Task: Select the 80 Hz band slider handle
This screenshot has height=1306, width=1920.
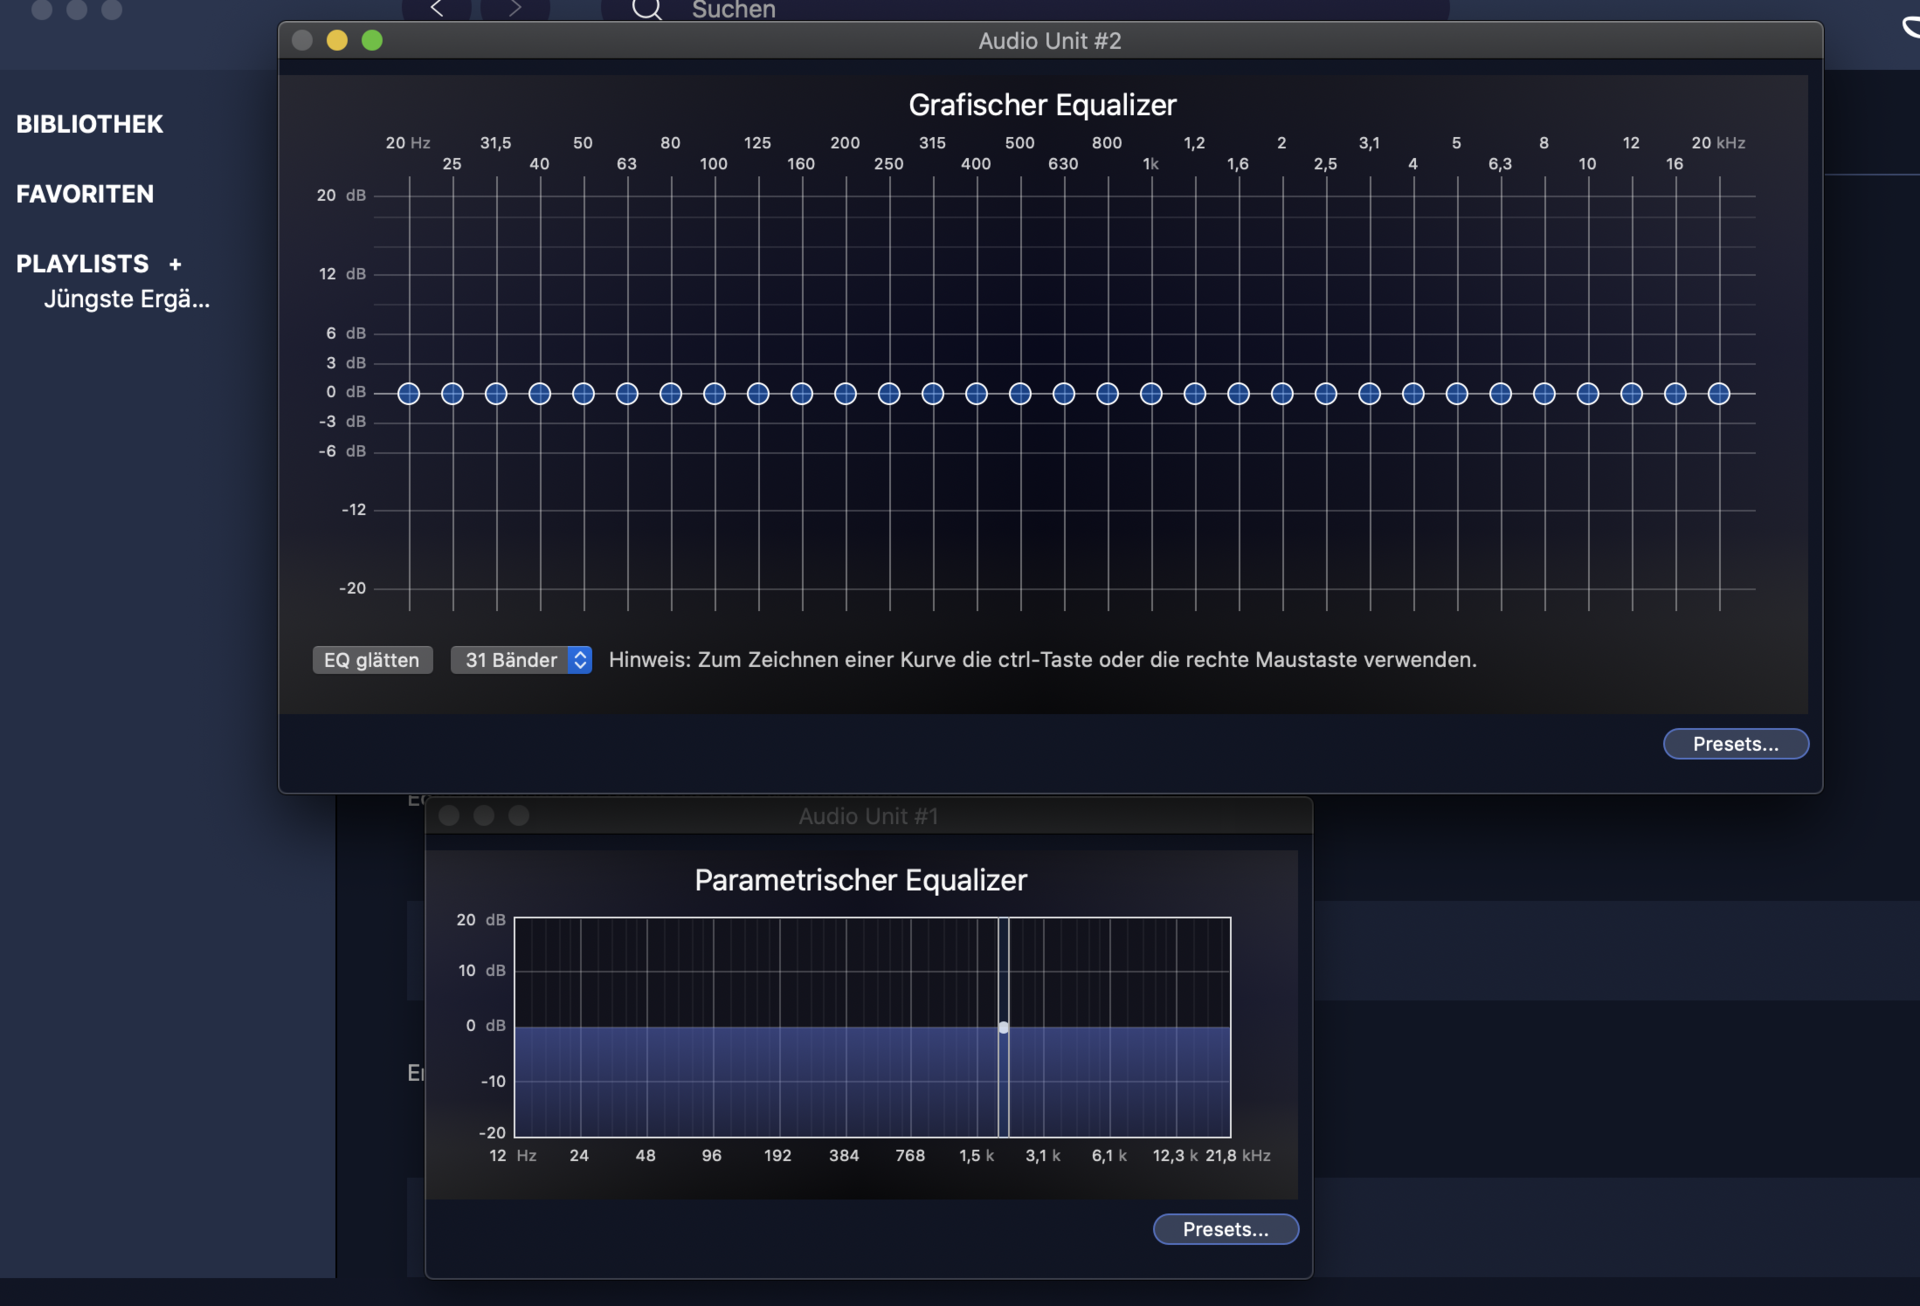Action: [671, 394]
